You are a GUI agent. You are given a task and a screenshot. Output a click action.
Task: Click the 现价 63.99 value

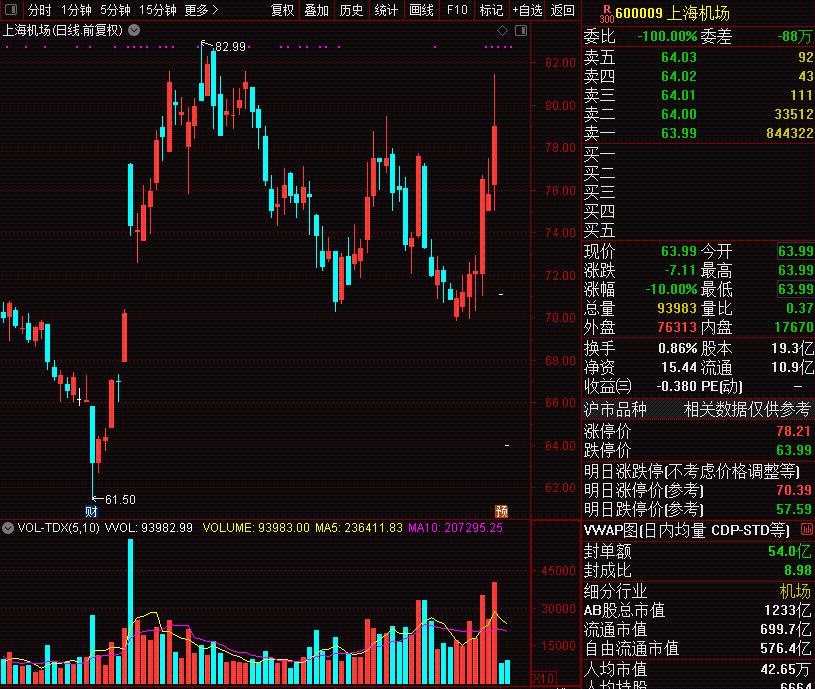678,251
